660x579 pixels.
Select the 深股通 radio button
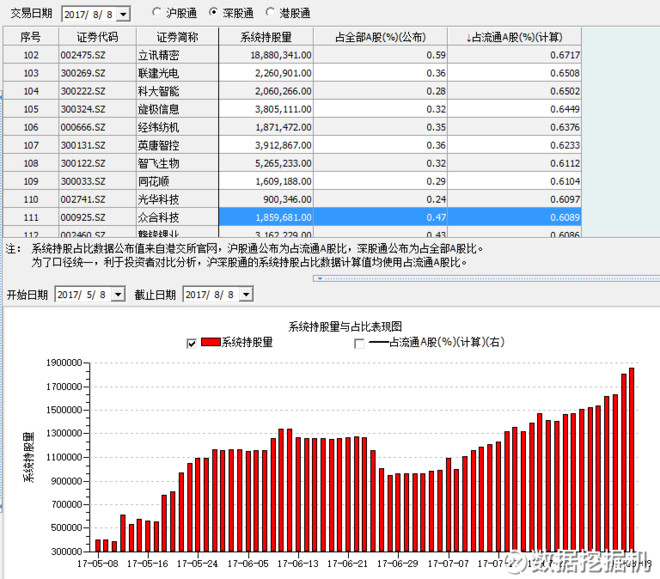(x=215, y=13)
